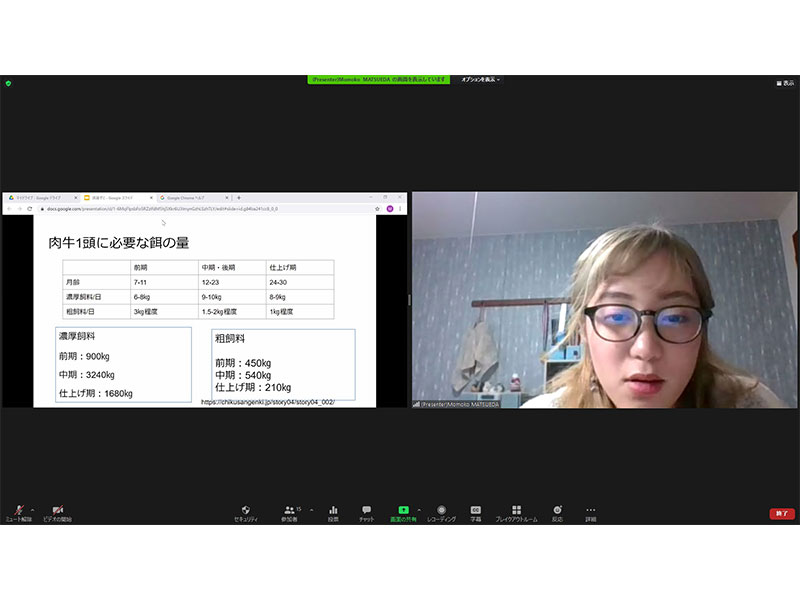
Task: Enable closed captions (字幕)
Action: 477,511
